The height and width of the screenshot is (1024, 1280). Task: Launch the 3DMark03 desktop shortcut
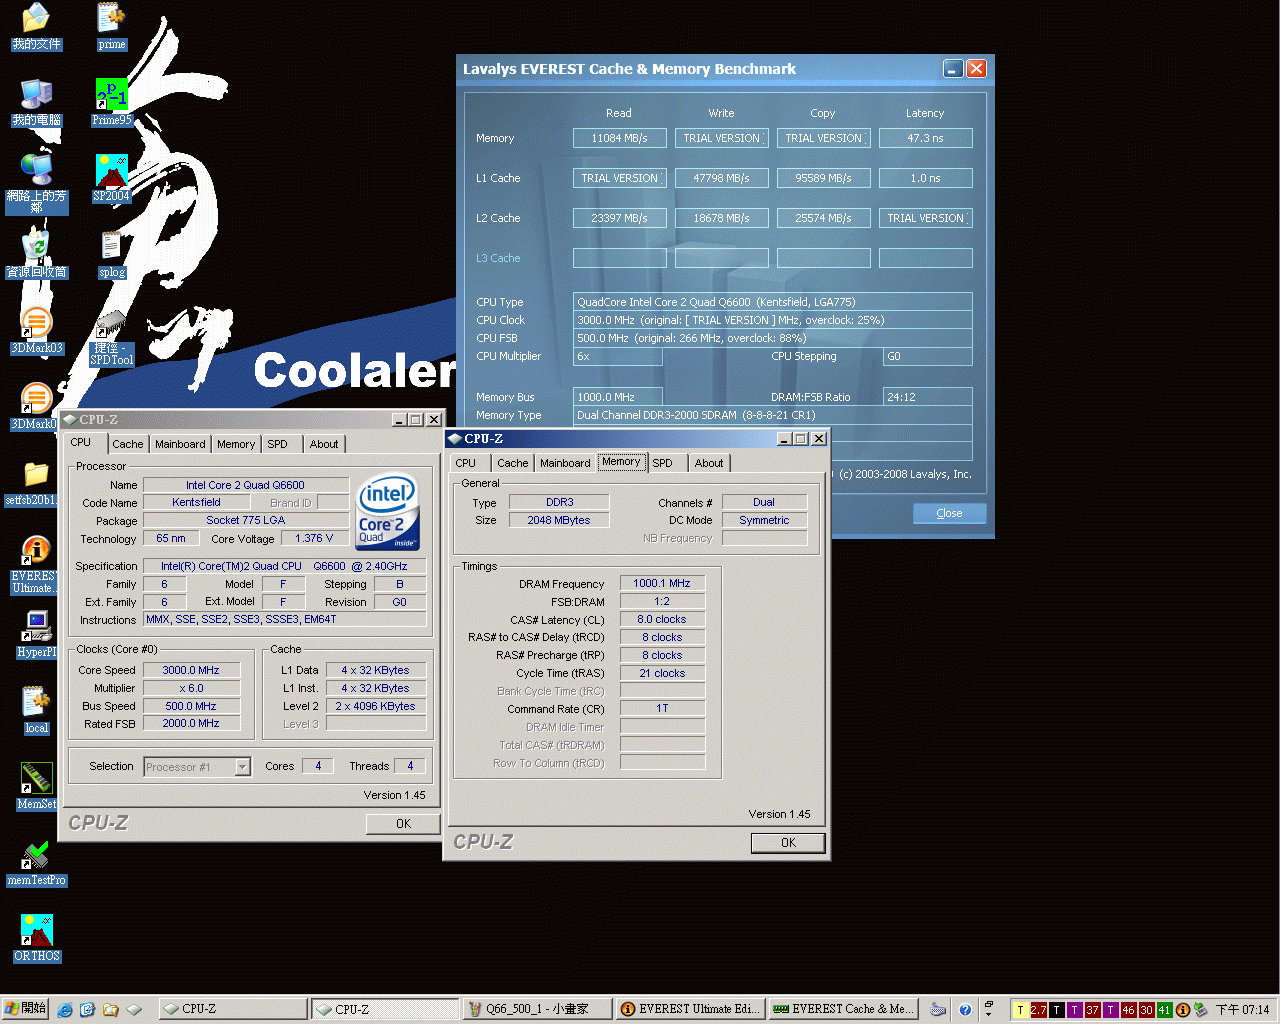pos(36,330)
